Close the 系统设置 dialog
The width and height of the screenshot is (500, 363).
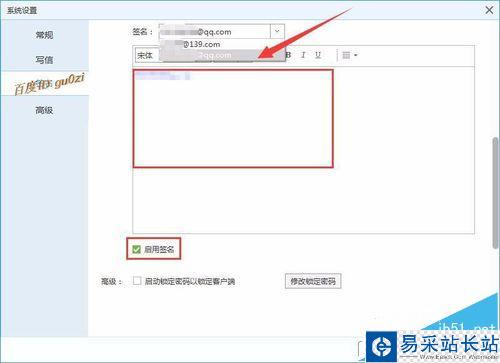(489, 10)
